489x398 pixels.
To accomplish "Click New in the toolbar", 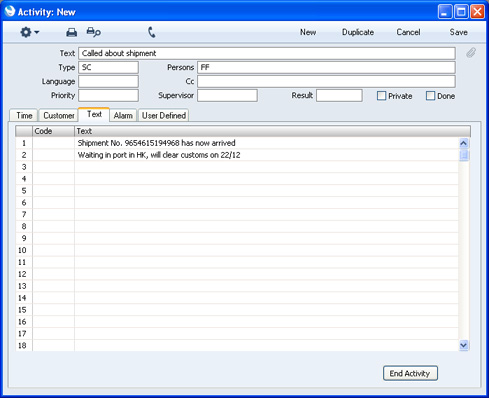I will pyautogui.click(x=308, y=32).
